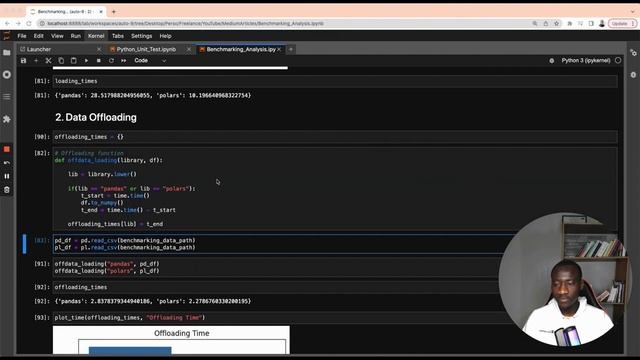Open the Tabs menu
Image resolution: width=640 pixels, height=360 pixels.
118,36
